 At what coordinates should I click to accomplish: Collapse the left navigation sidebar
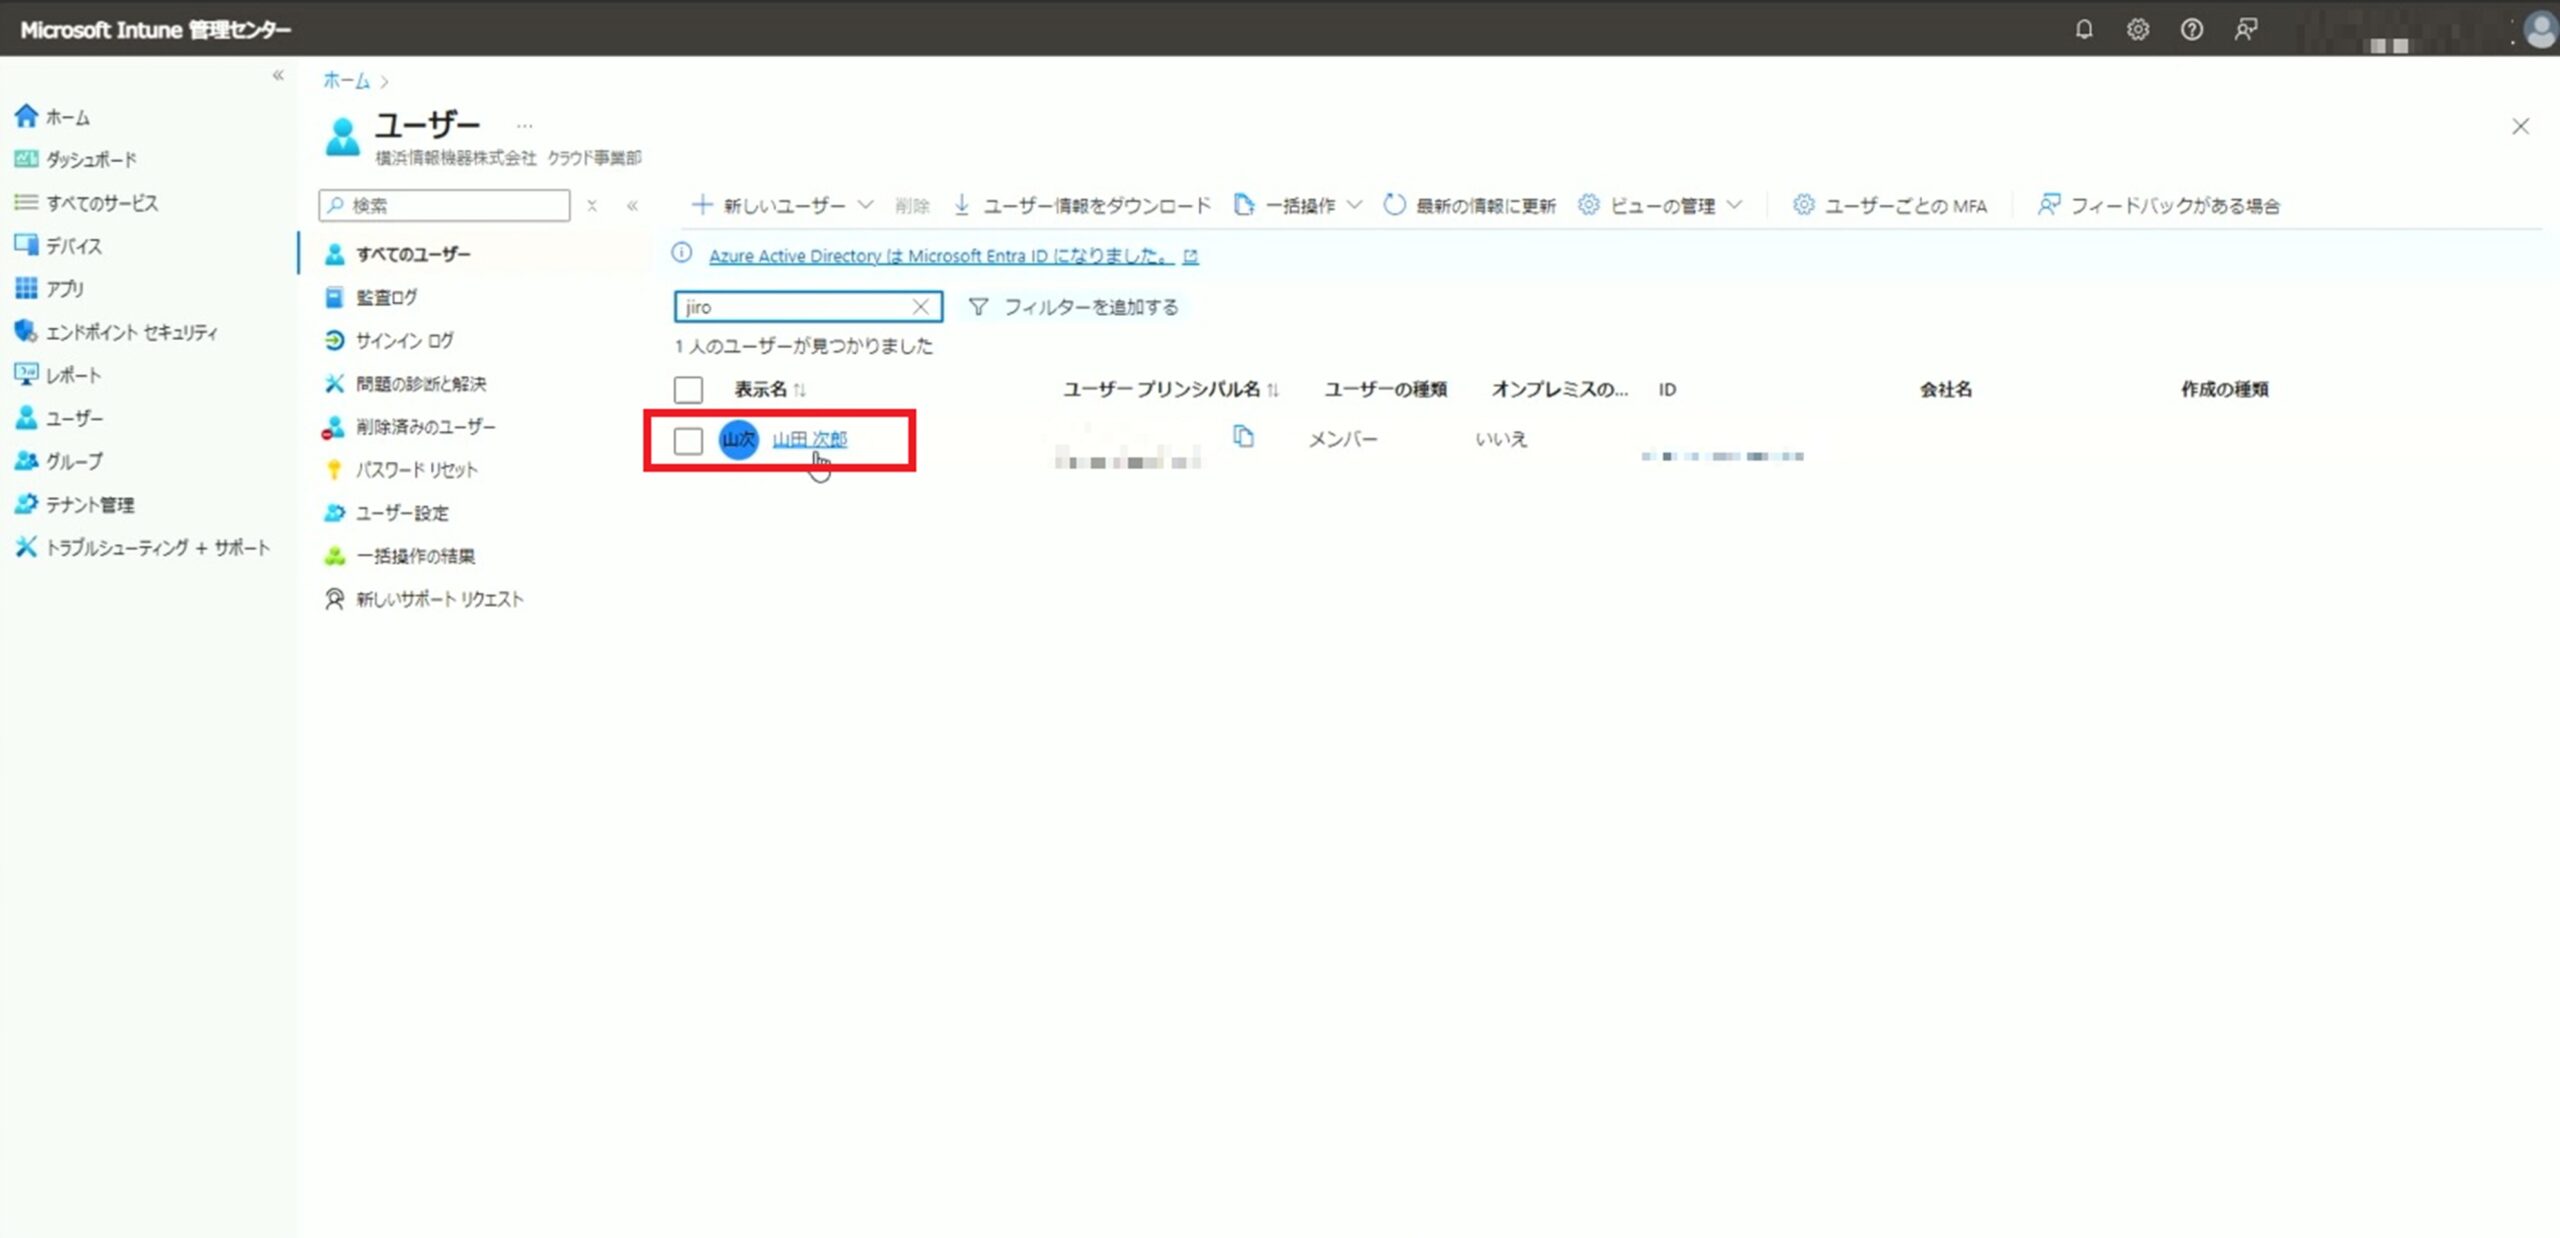[278, 76]
